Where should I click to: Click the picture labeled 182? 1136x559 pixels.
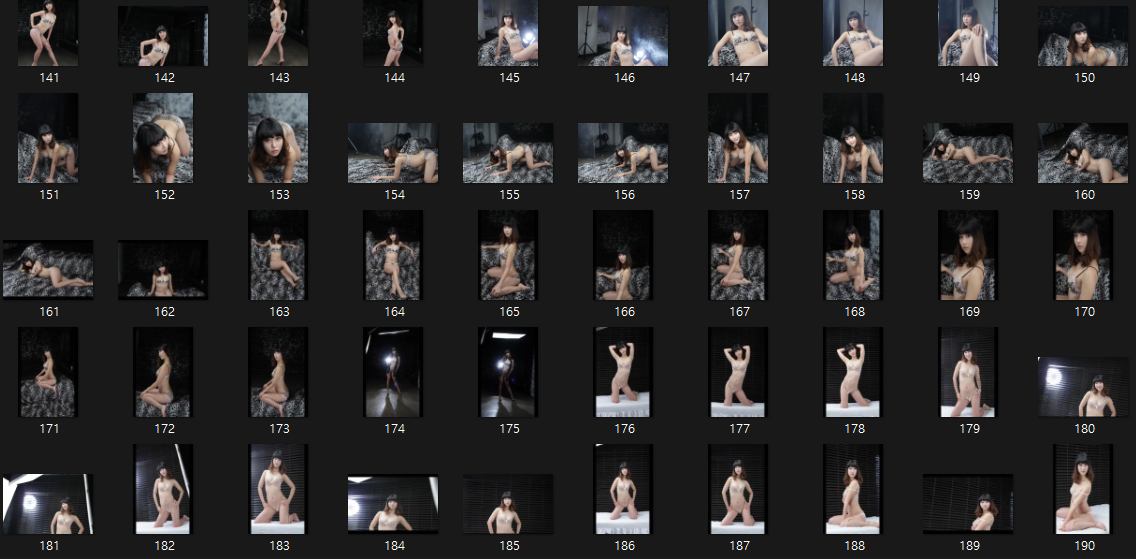click(163, 489)
